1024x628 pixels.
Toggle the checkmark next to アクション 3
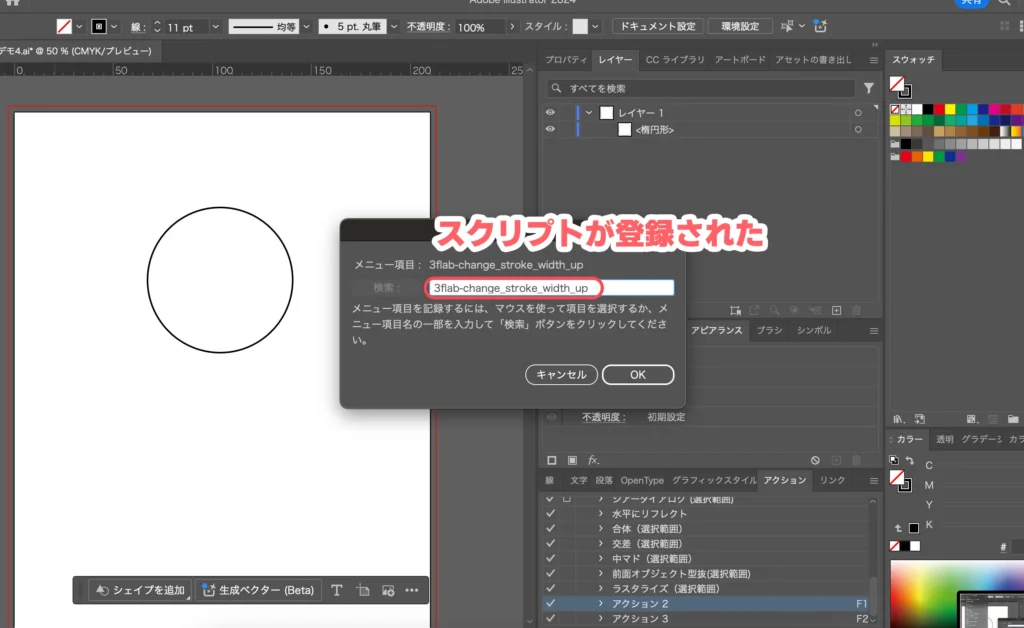[551, 618]
